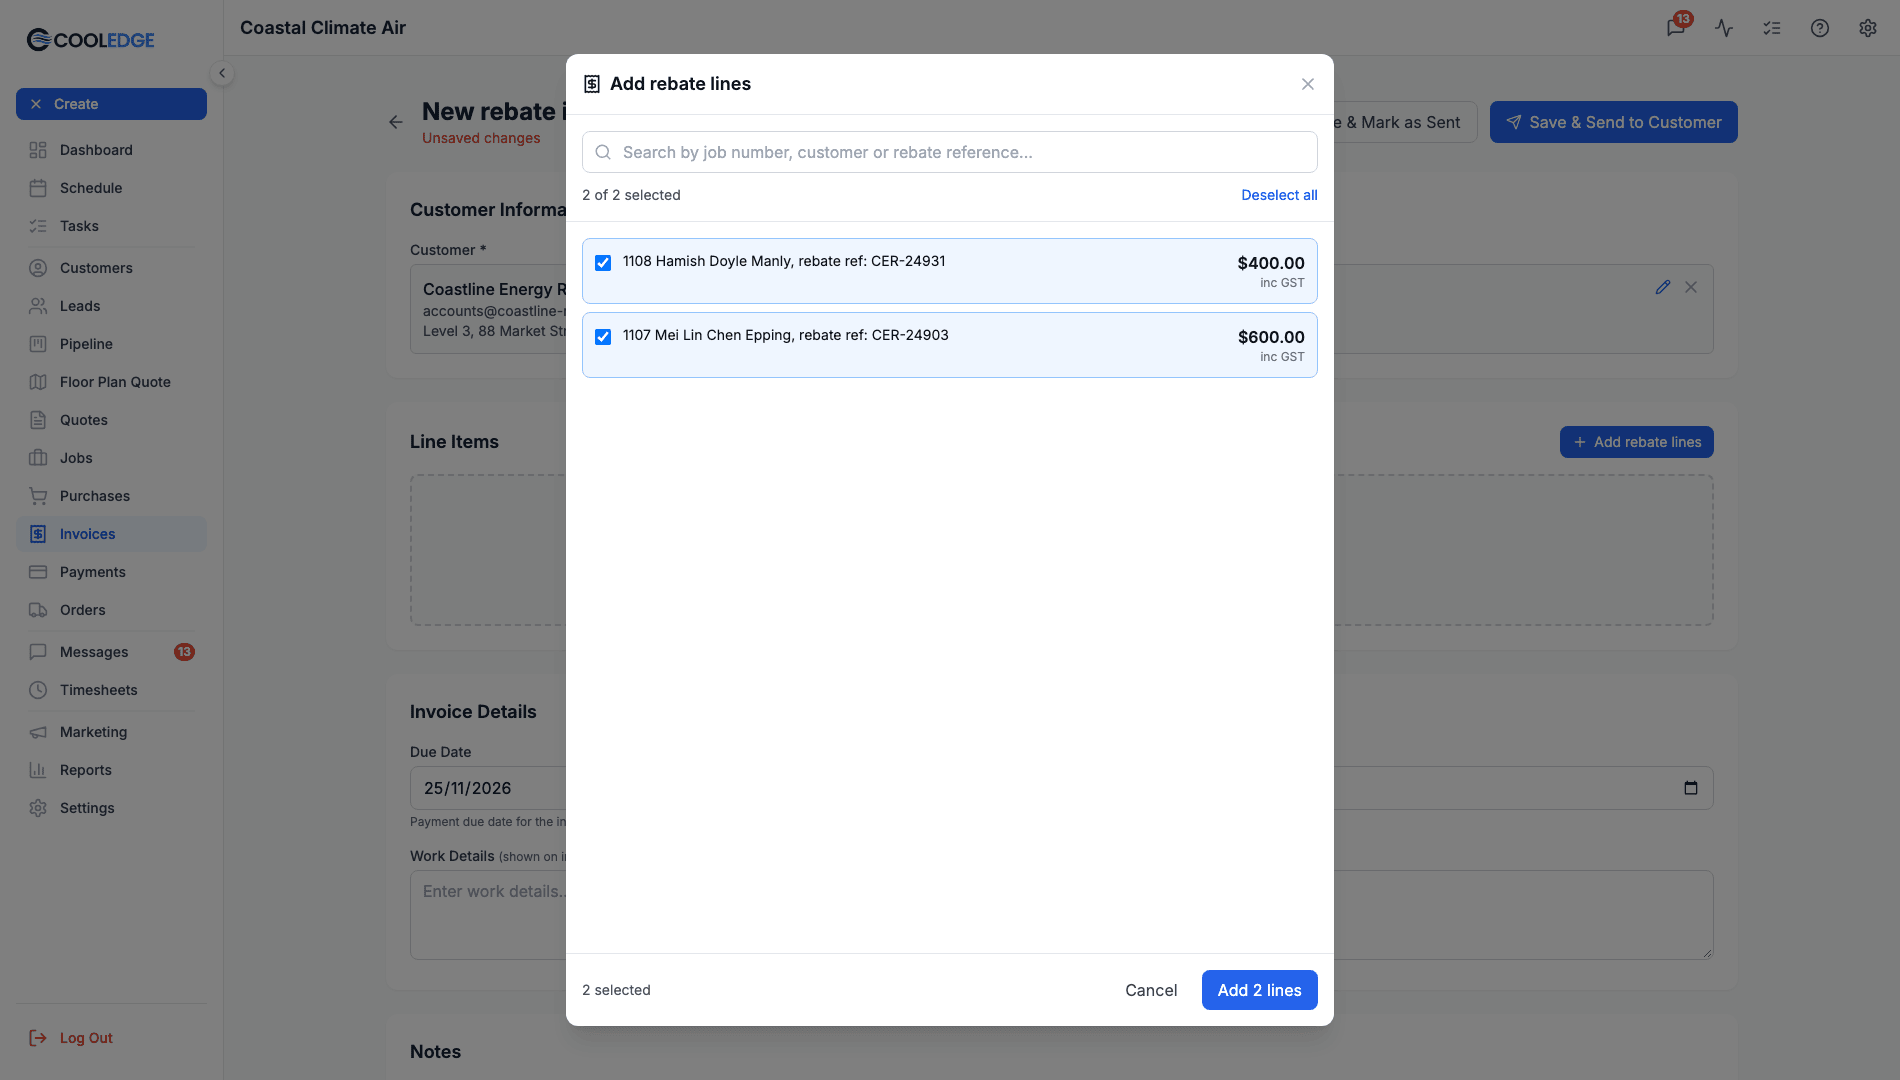Click Save & Send to Customer button
The width and height of the screenshot is (1900, 1080).
[x=1613, y=122]
